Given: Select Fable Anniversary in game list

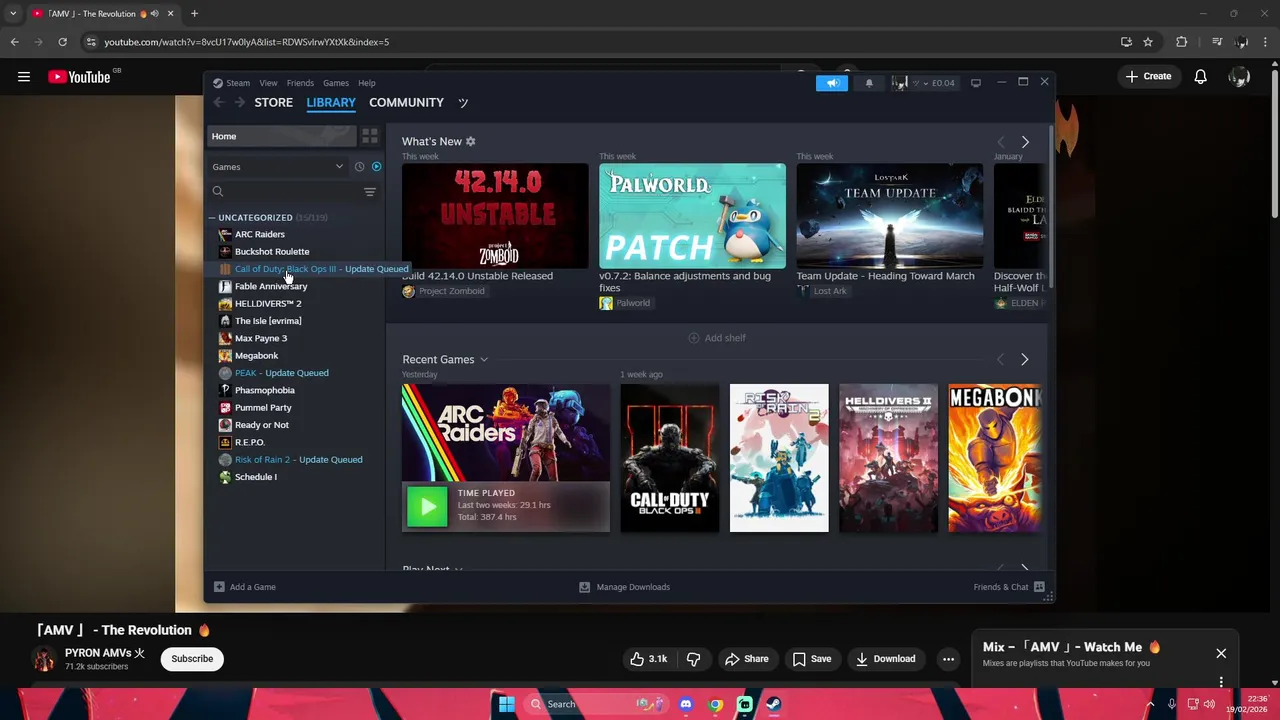Looking at the screenshot, I should (x=271, y=286).
